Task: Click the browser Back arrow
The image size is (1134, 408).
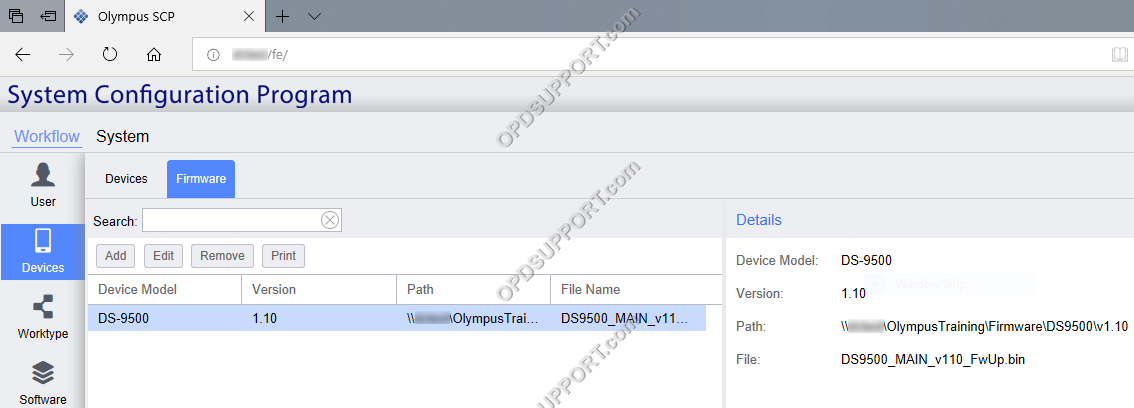Action: click(23, 55)
